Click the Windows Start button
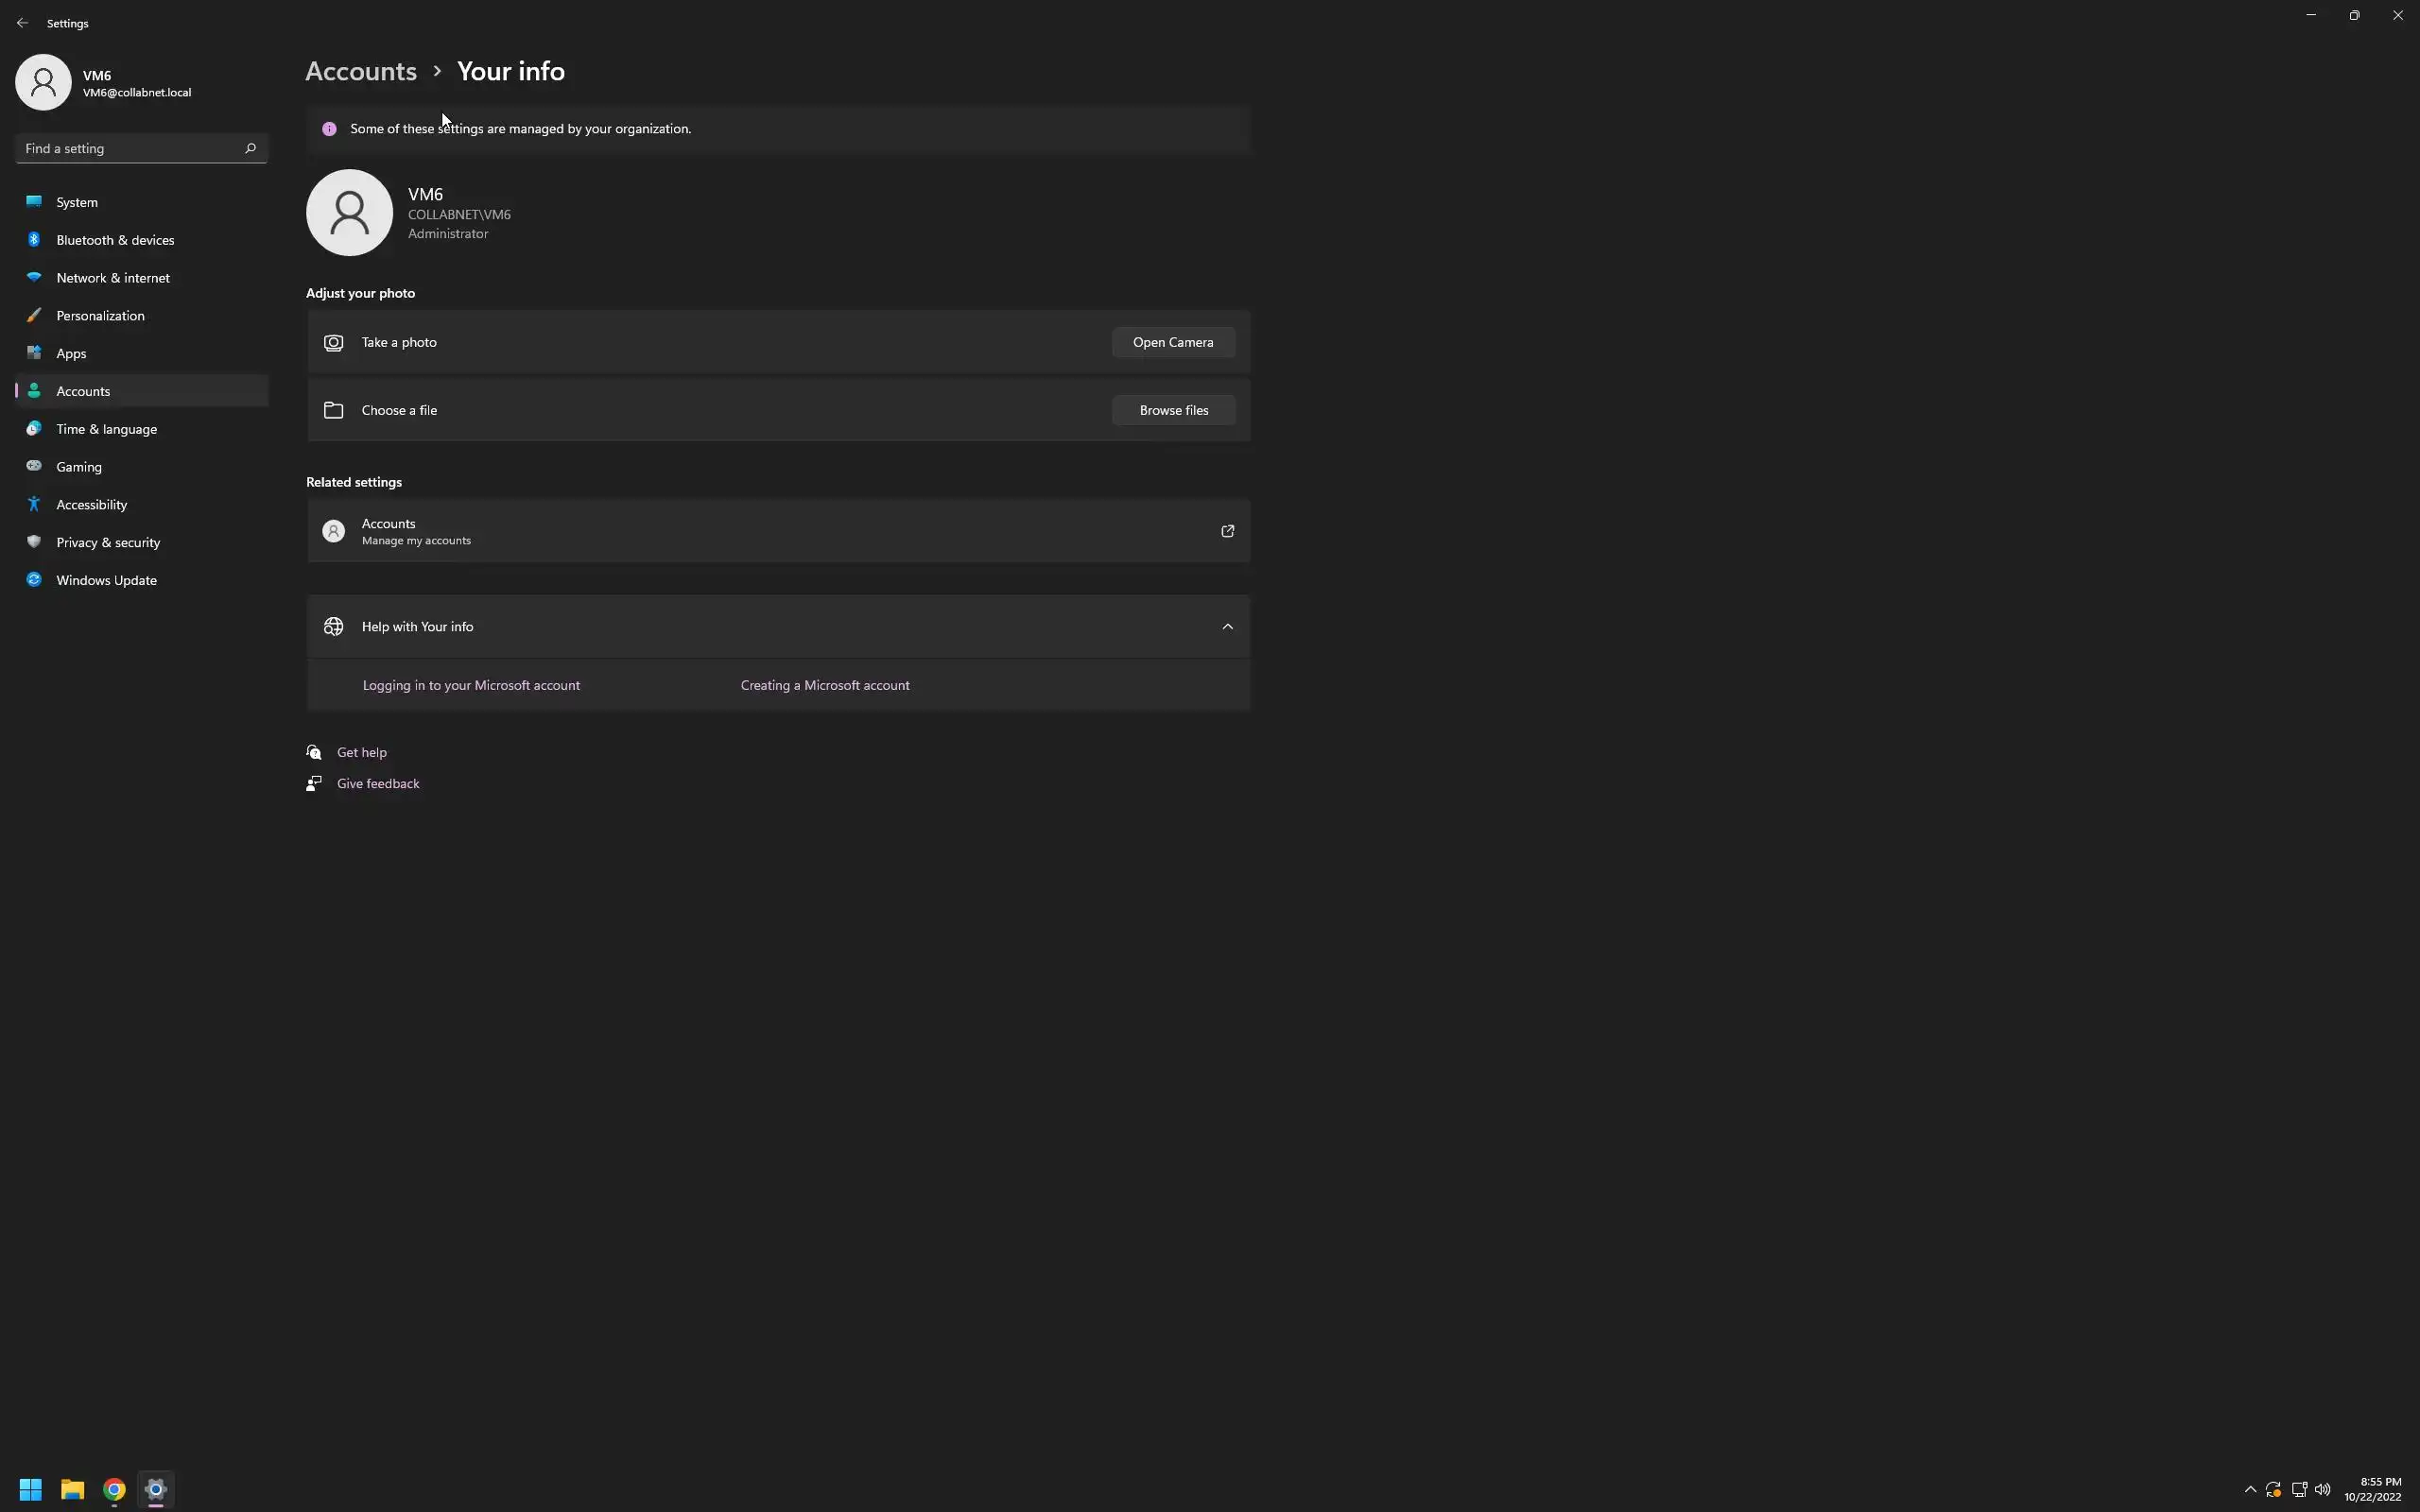This screenshot has height=1512, width=2420. (x=30, y=1489)
